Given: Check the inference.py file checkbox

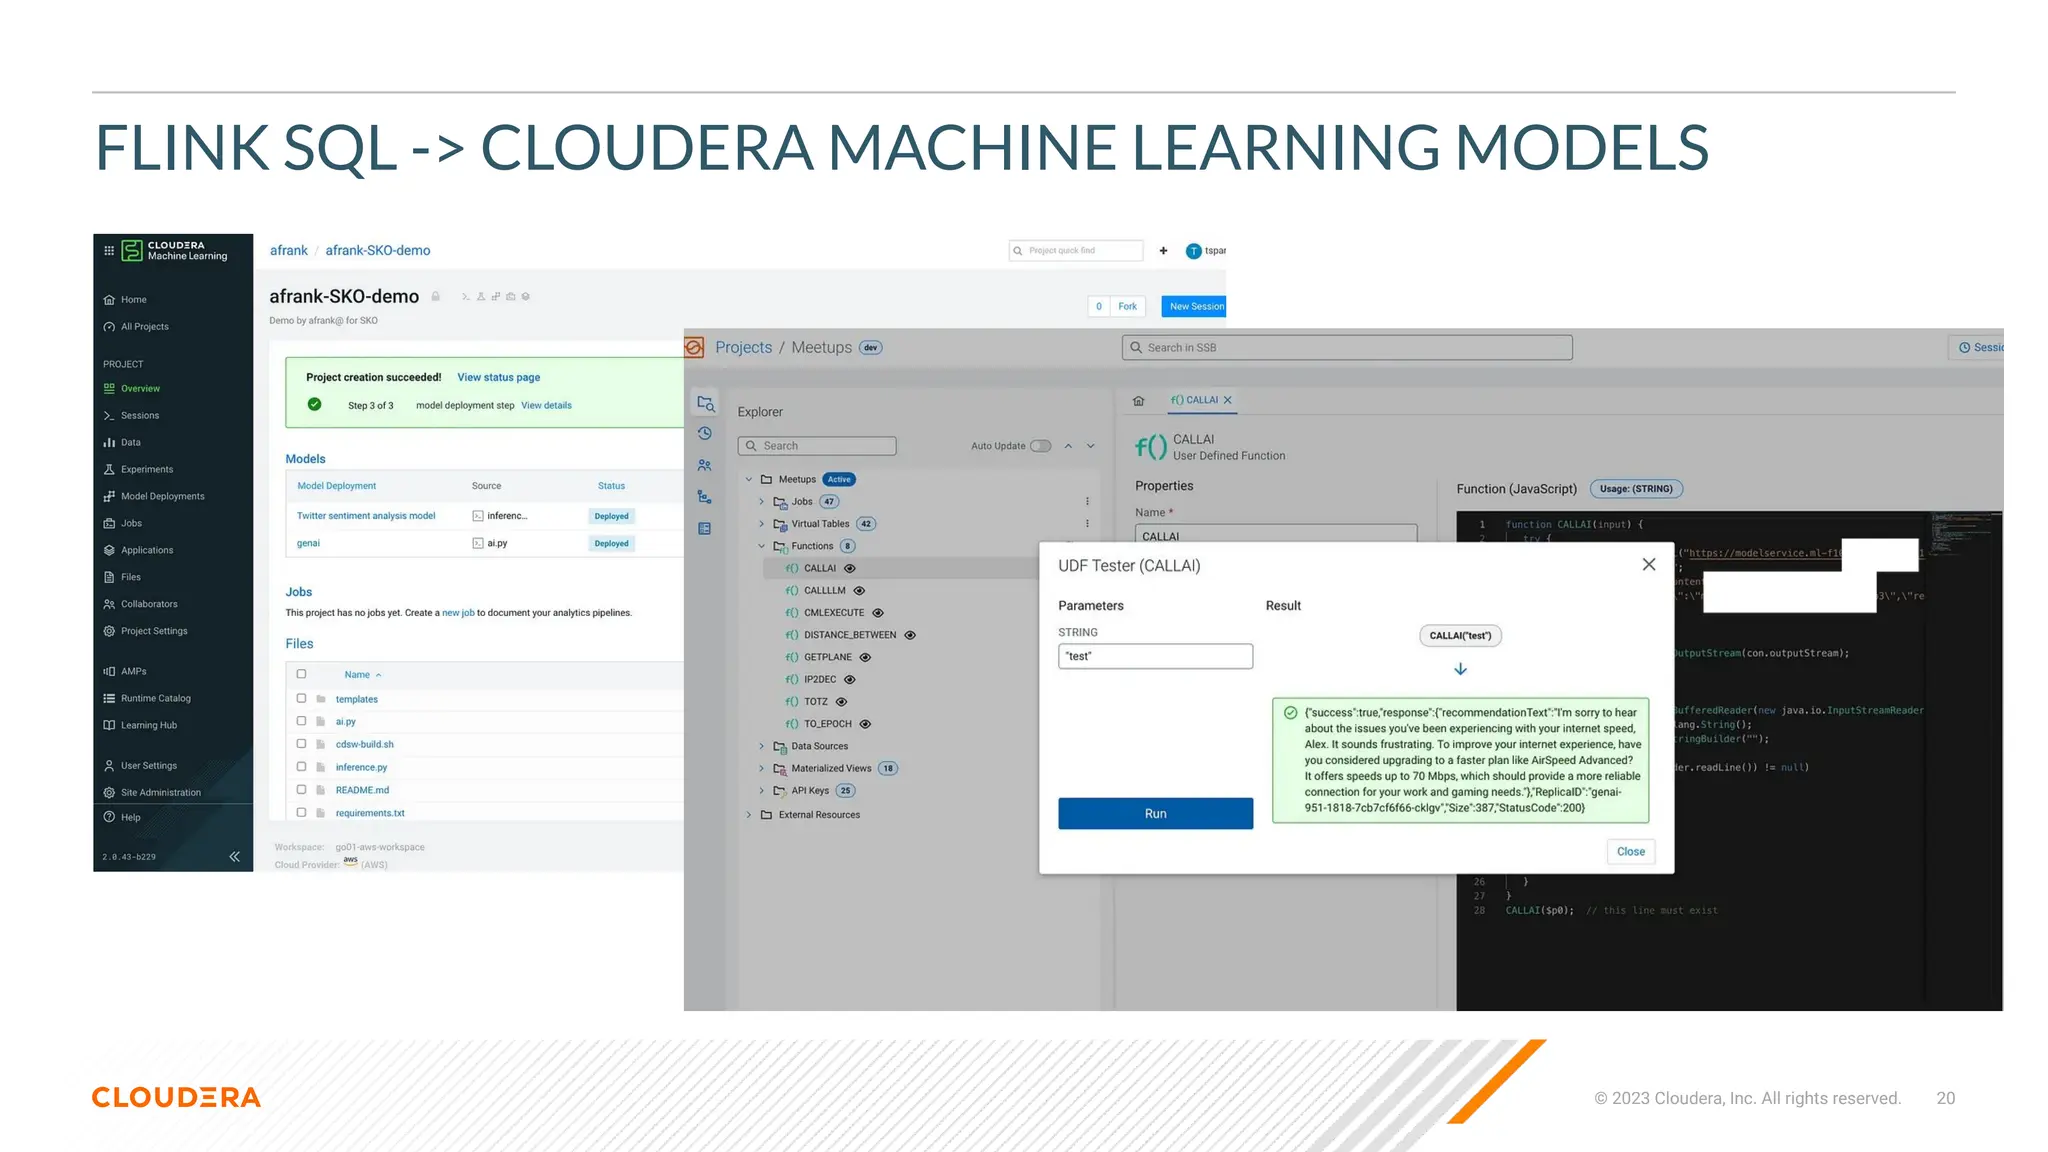Looking at the screenshot, I should 301,767.
